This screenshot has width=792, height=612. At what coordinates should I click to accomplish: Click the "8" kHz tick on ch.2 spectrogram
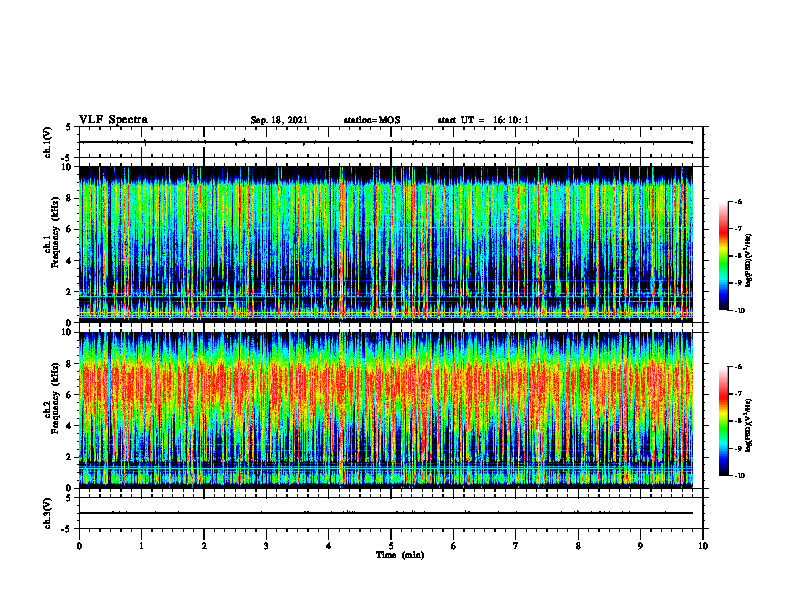(70, 364)
